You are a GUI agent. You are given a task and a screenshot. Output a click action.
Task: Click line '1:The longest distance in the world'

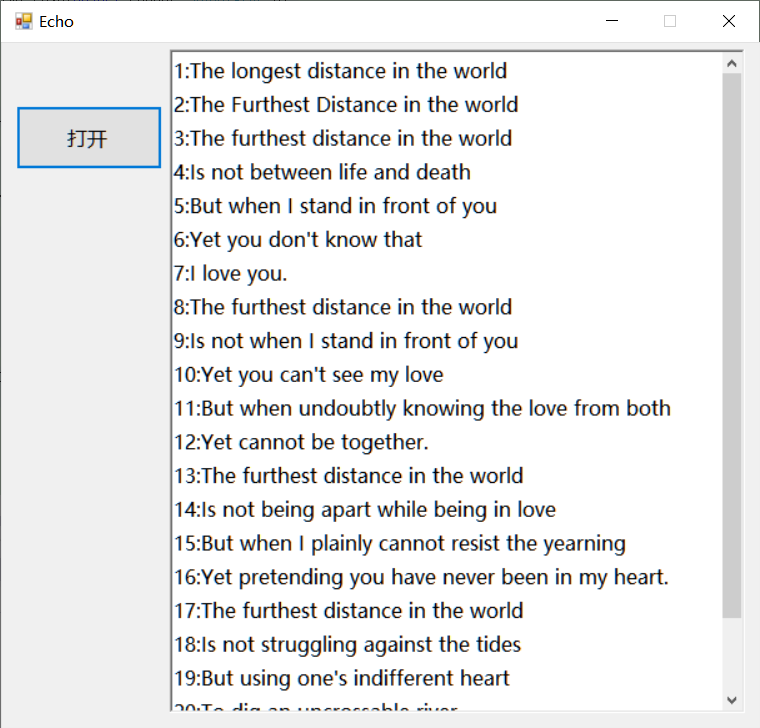[340, 71]
